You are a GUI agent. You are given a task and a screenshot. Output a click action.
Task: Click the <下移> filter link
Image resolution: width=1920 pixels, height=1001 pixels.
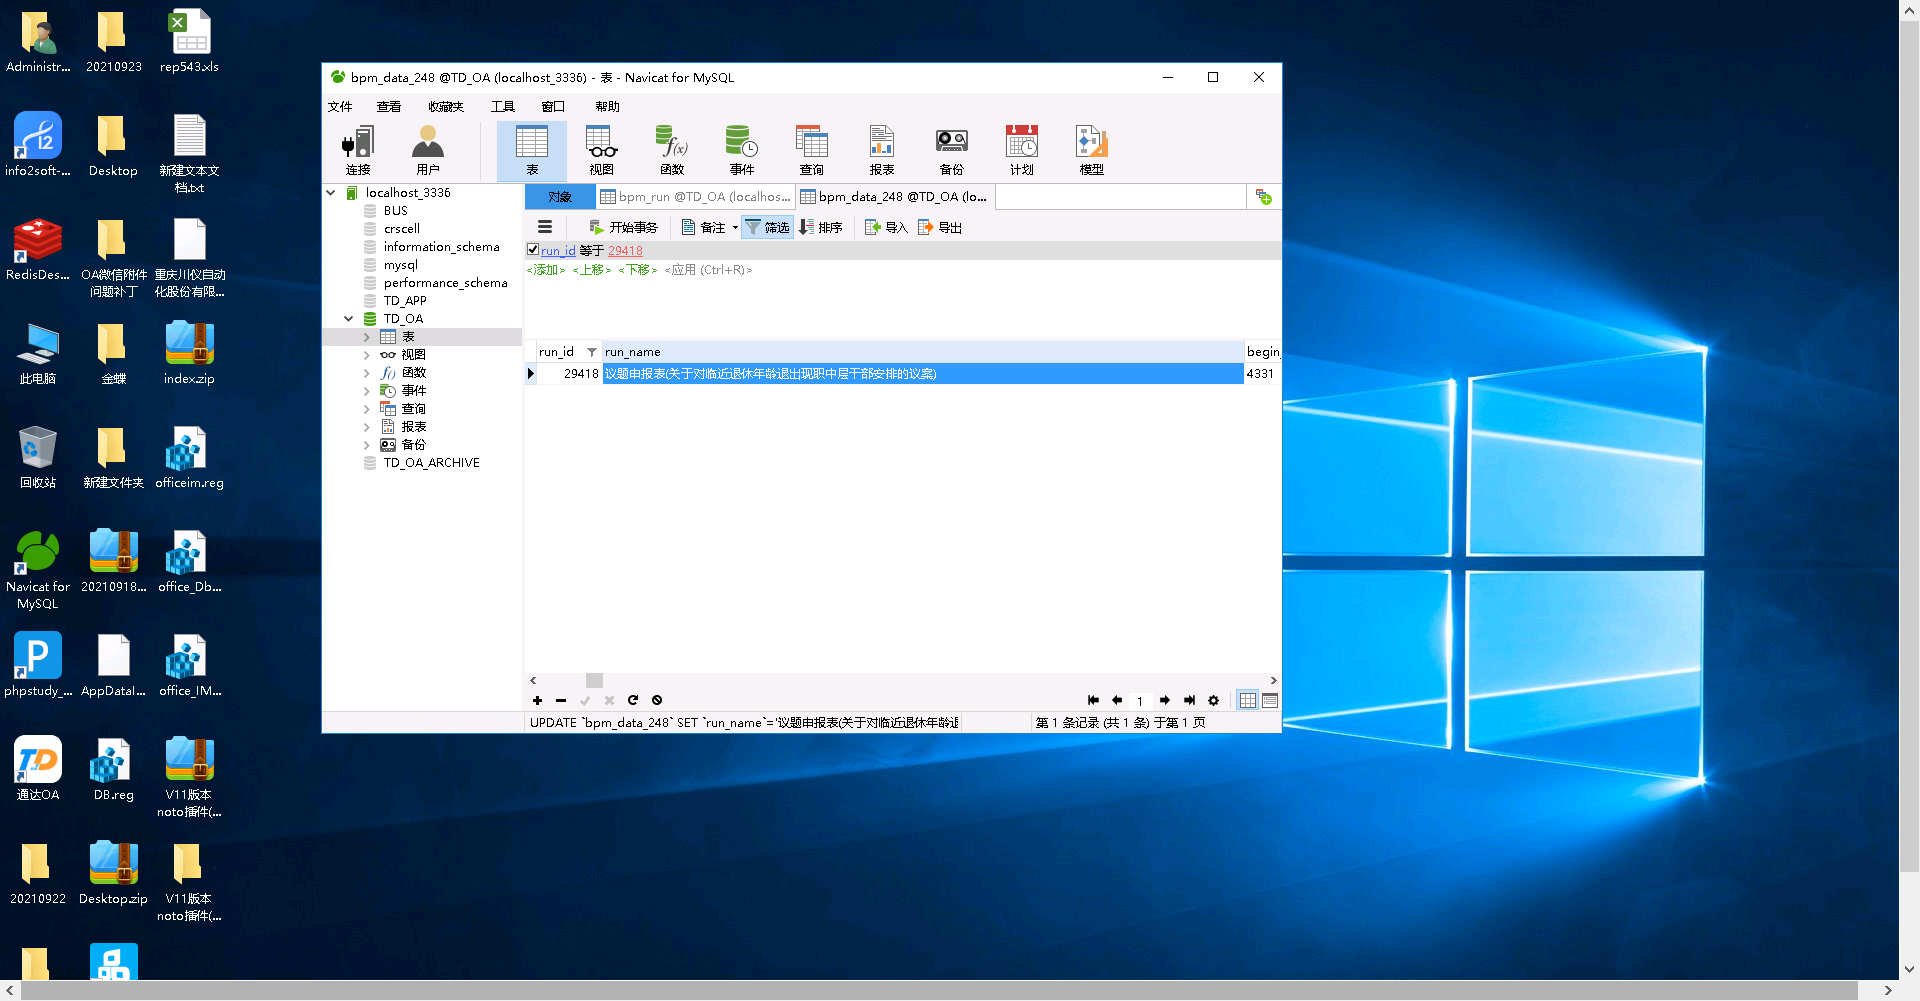coord(638,270)
